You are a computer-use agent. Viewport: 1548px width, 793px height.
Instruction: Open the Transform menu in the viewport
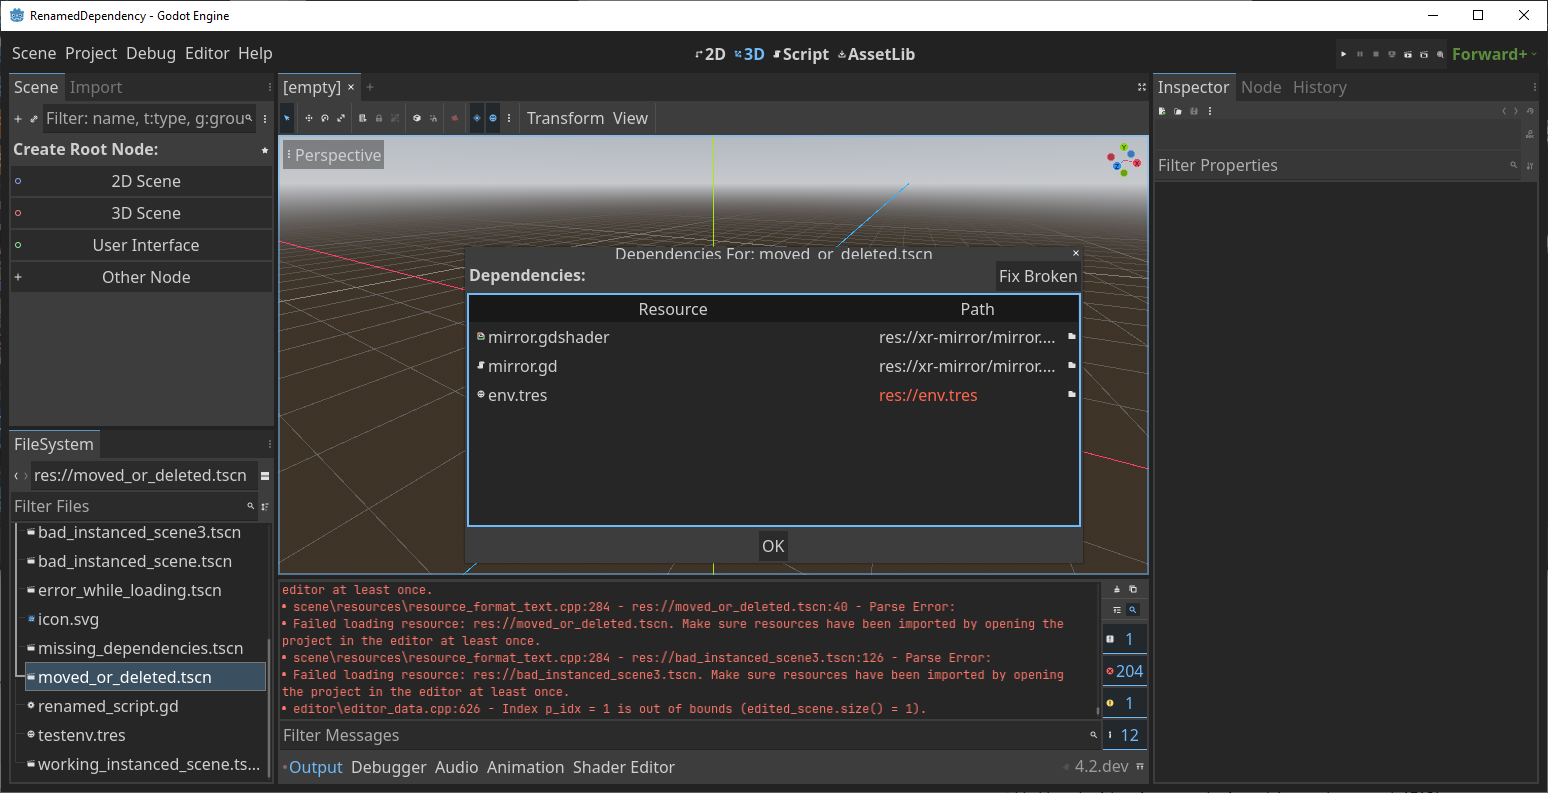click(x=565, y=117)
